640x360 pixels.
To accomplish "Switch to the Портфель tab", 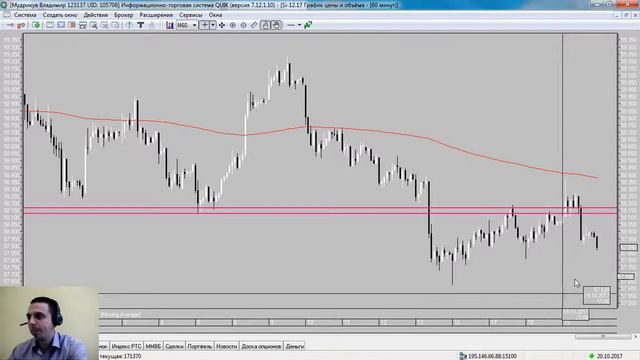I will click(x=200, y=346).
